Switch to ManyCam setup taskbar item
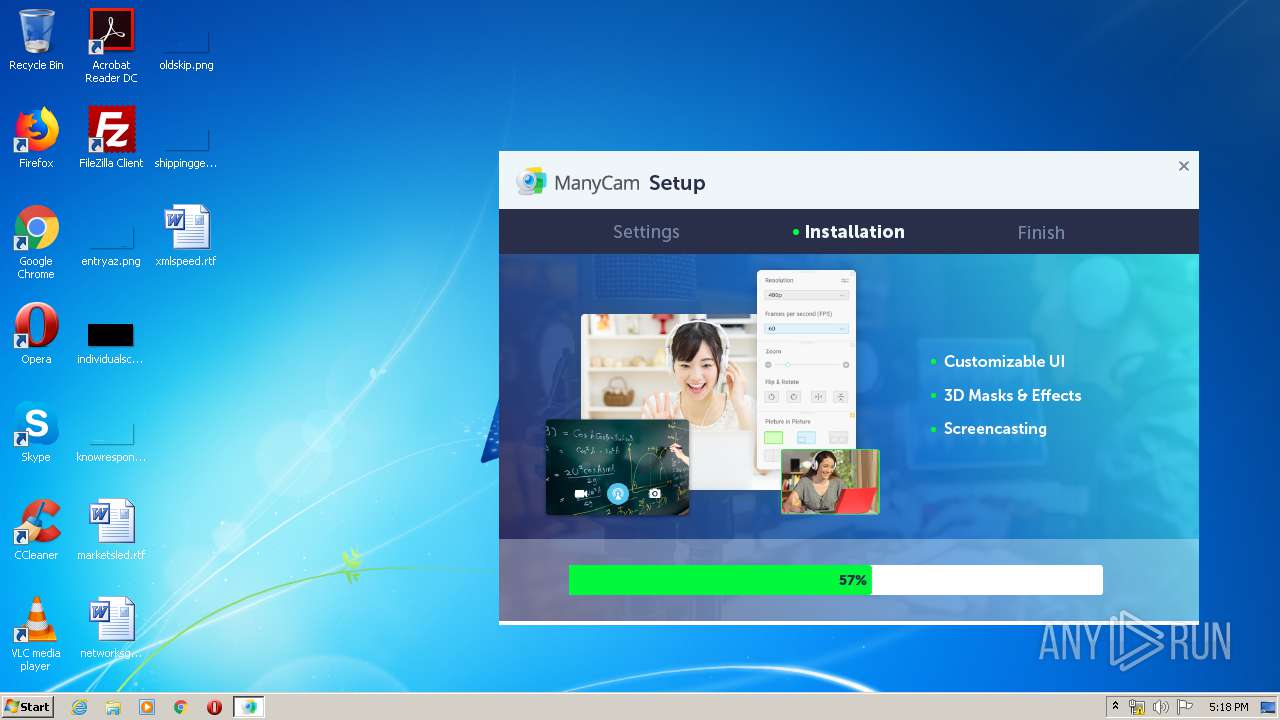This screenshot has width=1280, height=720. pos(249,707)
